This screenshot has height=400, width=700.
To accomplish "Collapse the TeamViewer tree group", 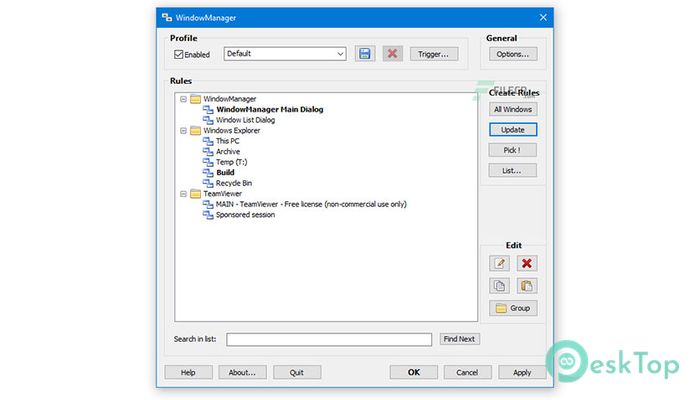I will pyautogui.click(x=183, y=194).
